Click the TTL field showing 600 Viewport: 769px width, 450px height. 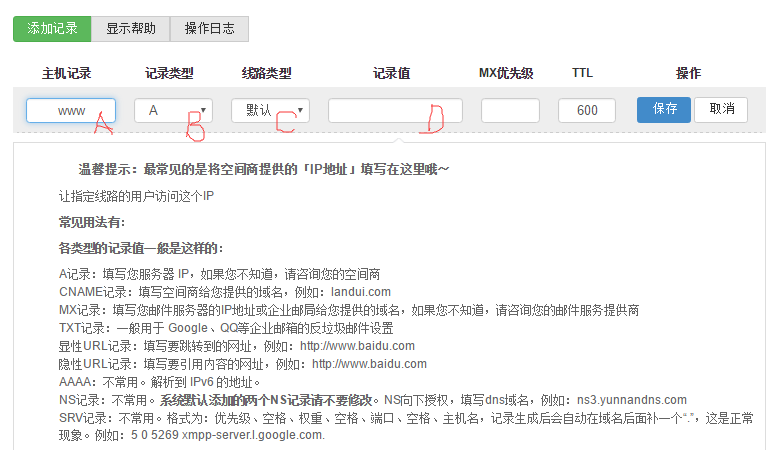pyautogui.click(x=587, y=110)
